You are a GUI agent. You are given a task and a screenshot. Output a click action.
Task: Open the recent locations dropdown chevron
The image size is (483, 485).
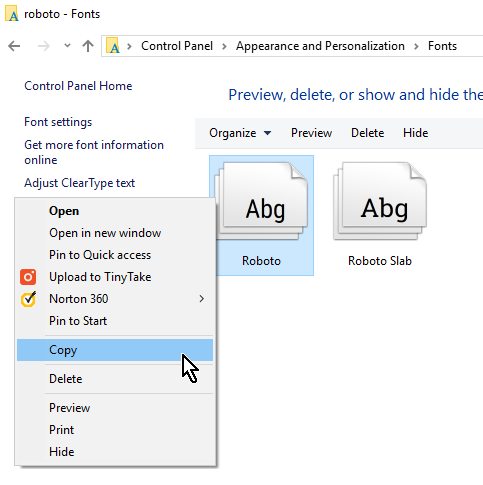67,45
